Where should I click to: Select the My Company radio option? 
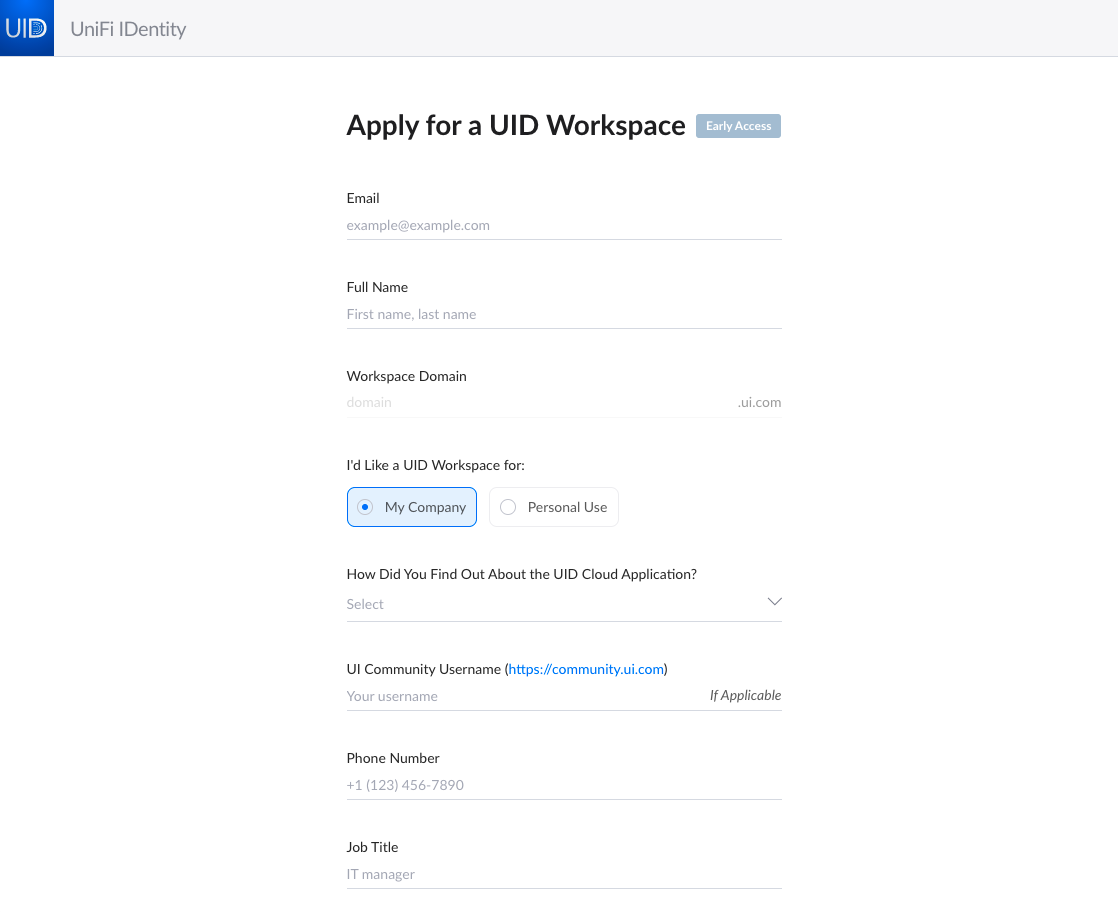pyautogui.click(x=411, y=507)
